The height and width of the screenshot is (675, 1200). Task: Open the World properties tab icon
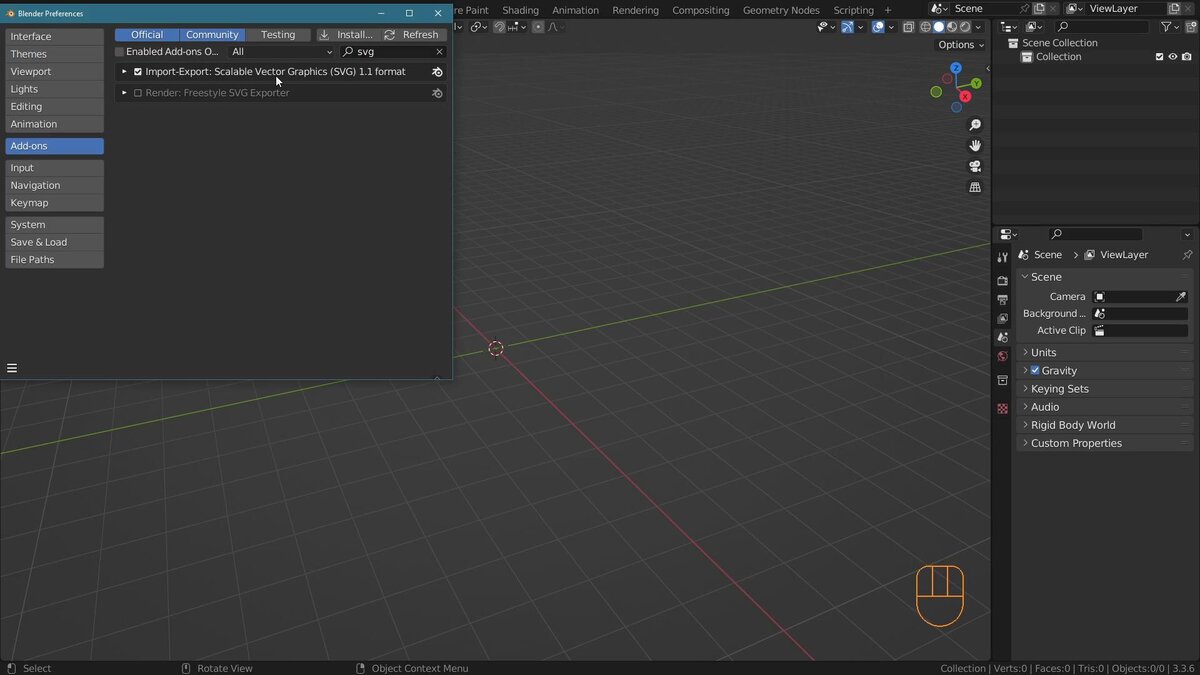coord(1003,357)
